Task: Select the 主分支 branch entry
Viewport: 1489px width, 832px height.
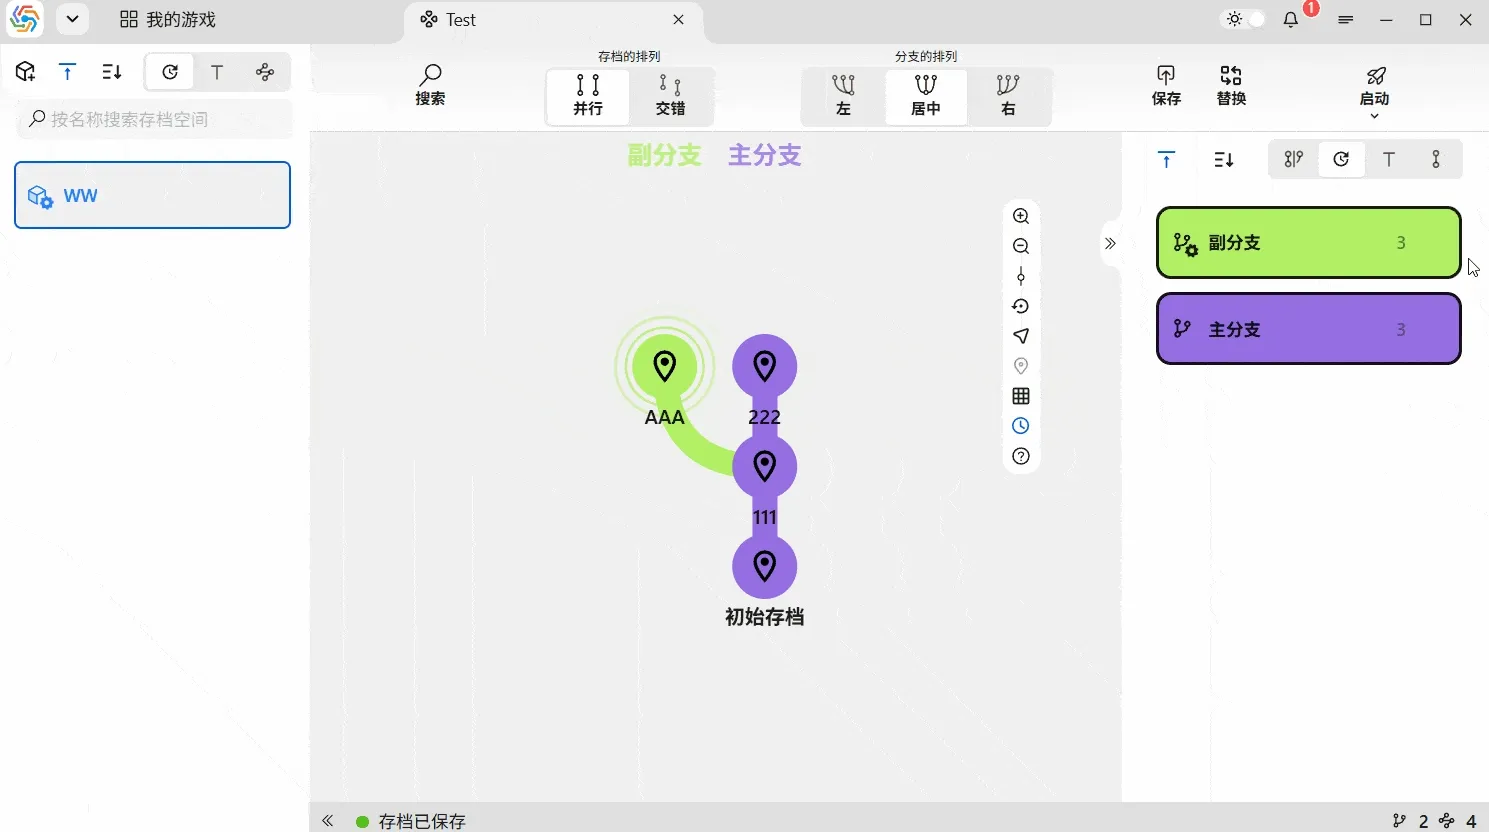Action: click(1308, 328)
